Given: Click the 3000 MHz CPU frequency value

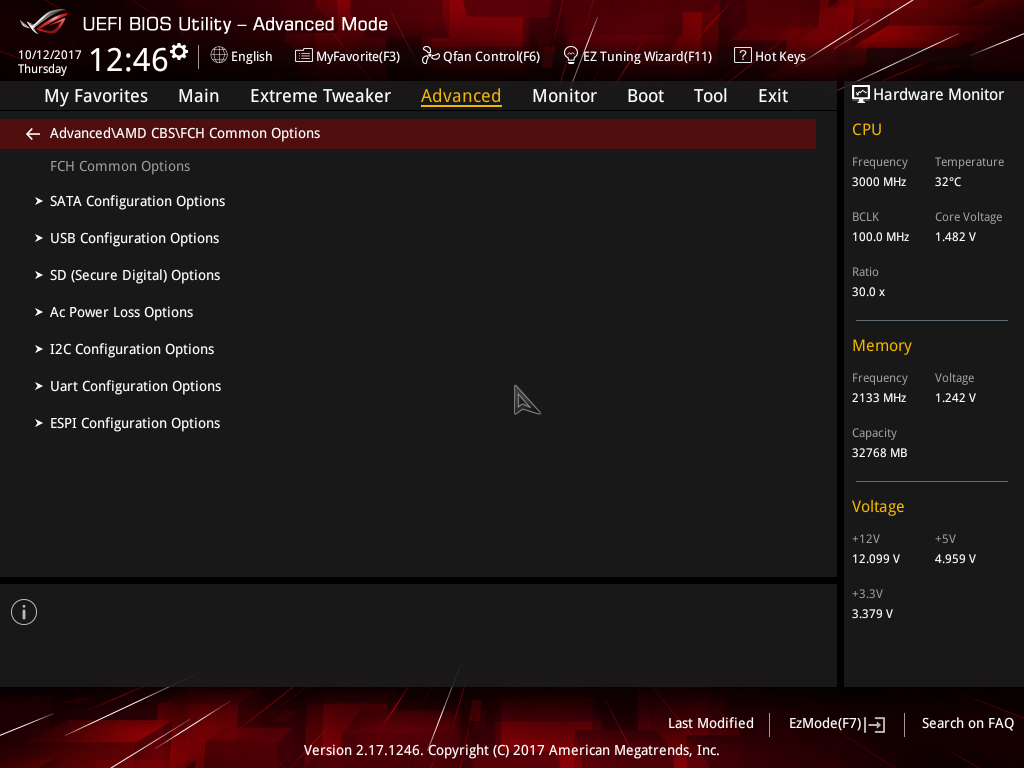Looking at the screenshot, I should click(879, 182).
